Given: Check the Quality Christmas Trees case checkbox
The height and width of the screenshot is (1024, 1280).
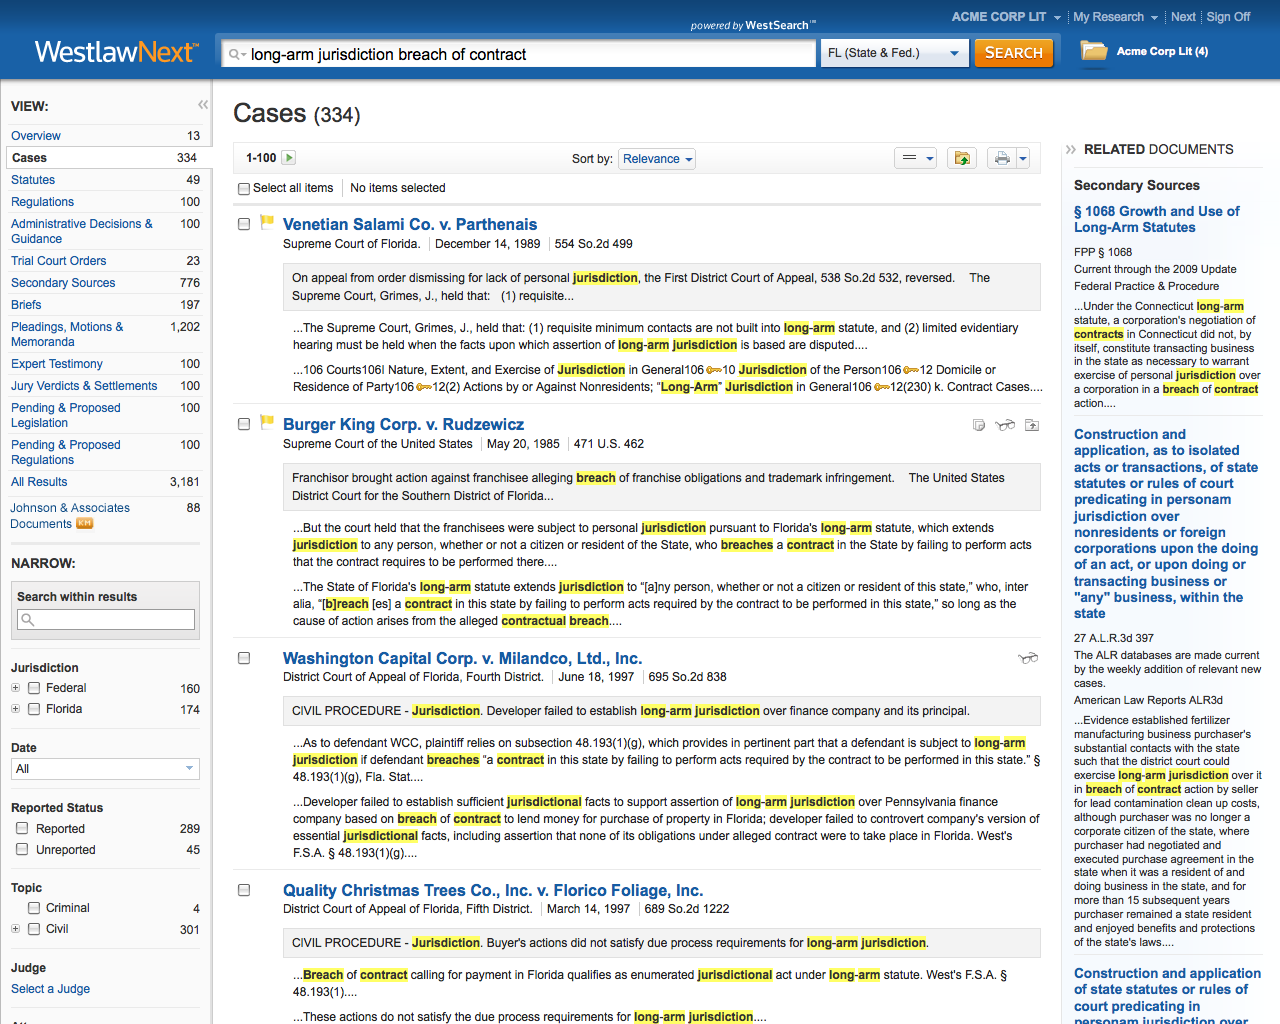Looking at the screenshot, I should click(244, 890).
